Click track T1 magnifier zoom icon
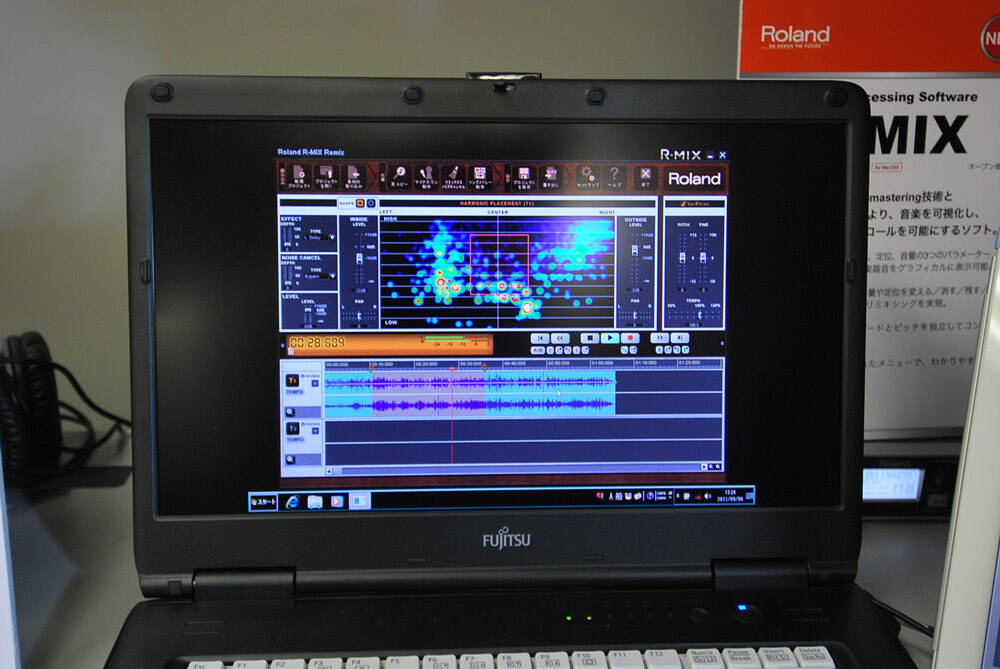The width and height of the screenshot is (1000, 669). coord(290,413)
